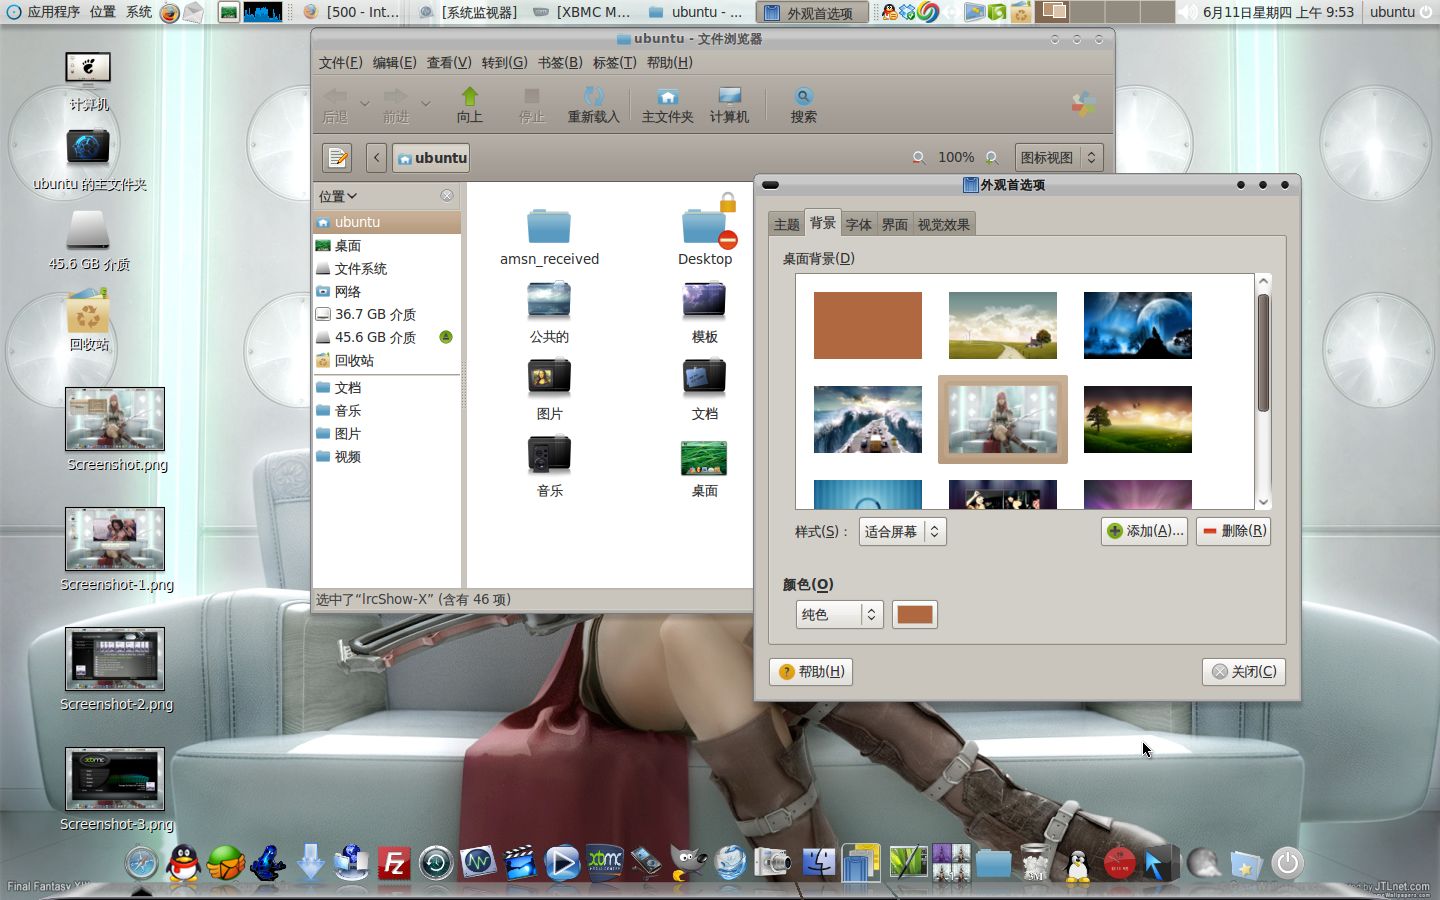Open the 音乐 folder in the file pane
Screen dimensions: 1440x900
549,467
